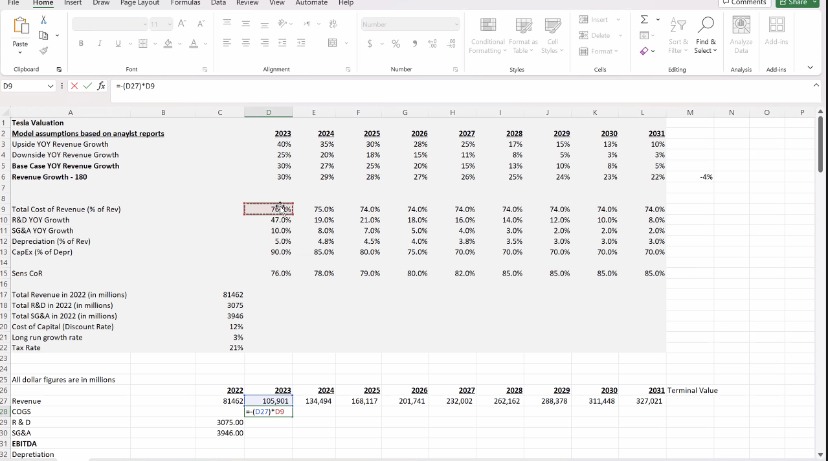Click in the formula bar text
The width and height of the screenshot is (828, 461).
tap(135, 86)
